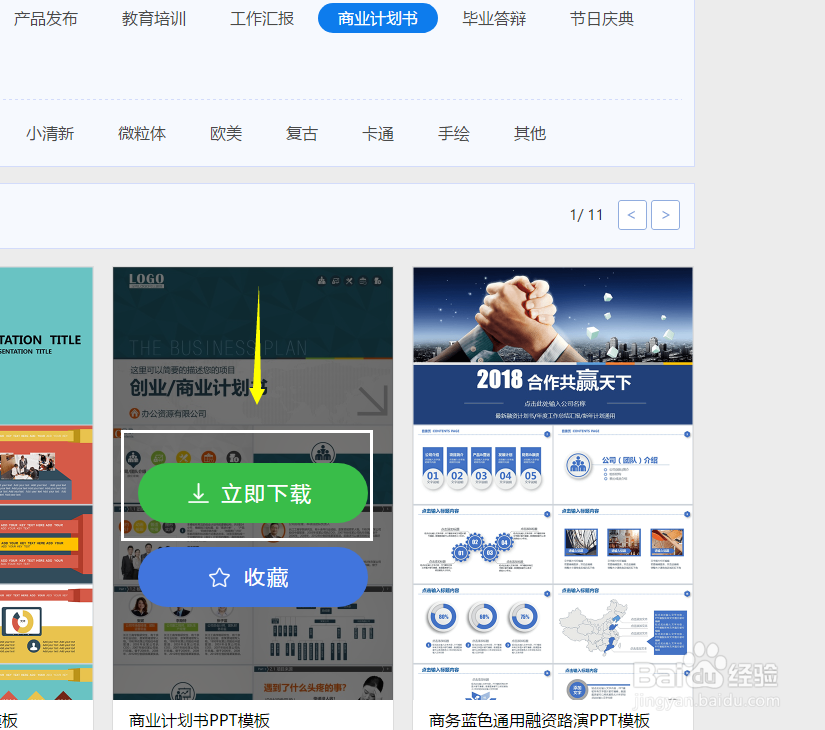Open the teal PRESENTATION TITLE template thumbnail

(x=46, y=484)
